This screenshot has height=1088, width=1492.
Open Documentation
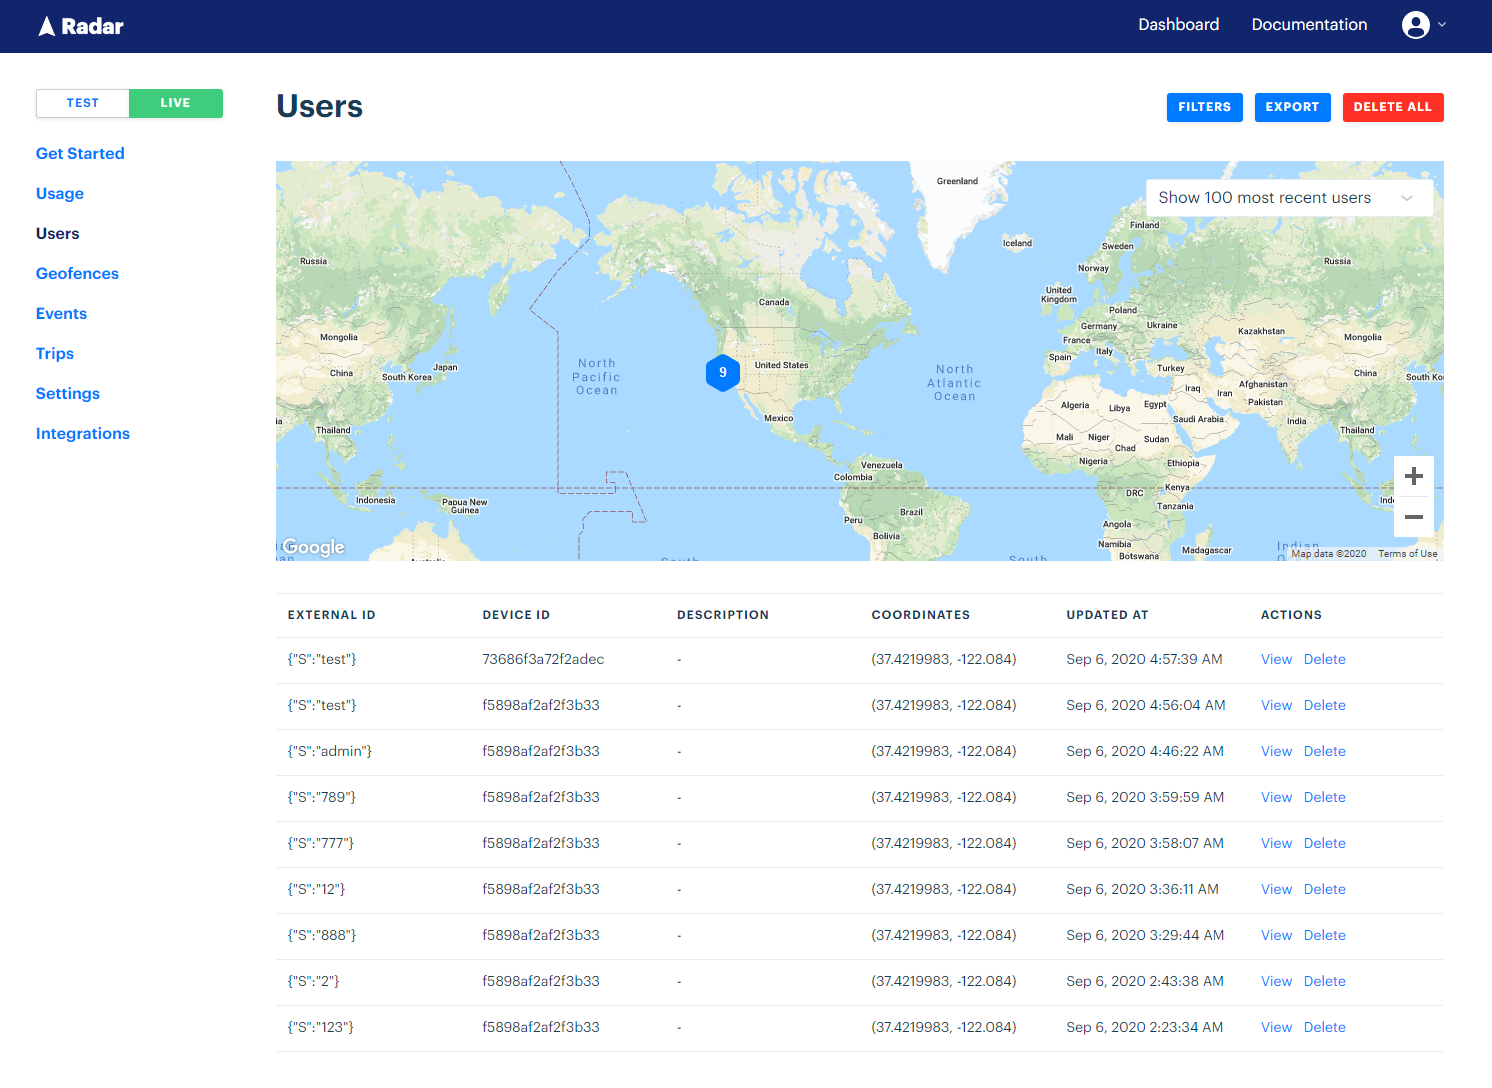1309,25
